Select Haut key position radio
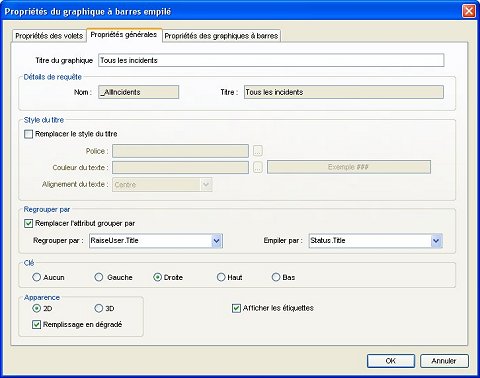480x378 pixels. coord(221,277)
